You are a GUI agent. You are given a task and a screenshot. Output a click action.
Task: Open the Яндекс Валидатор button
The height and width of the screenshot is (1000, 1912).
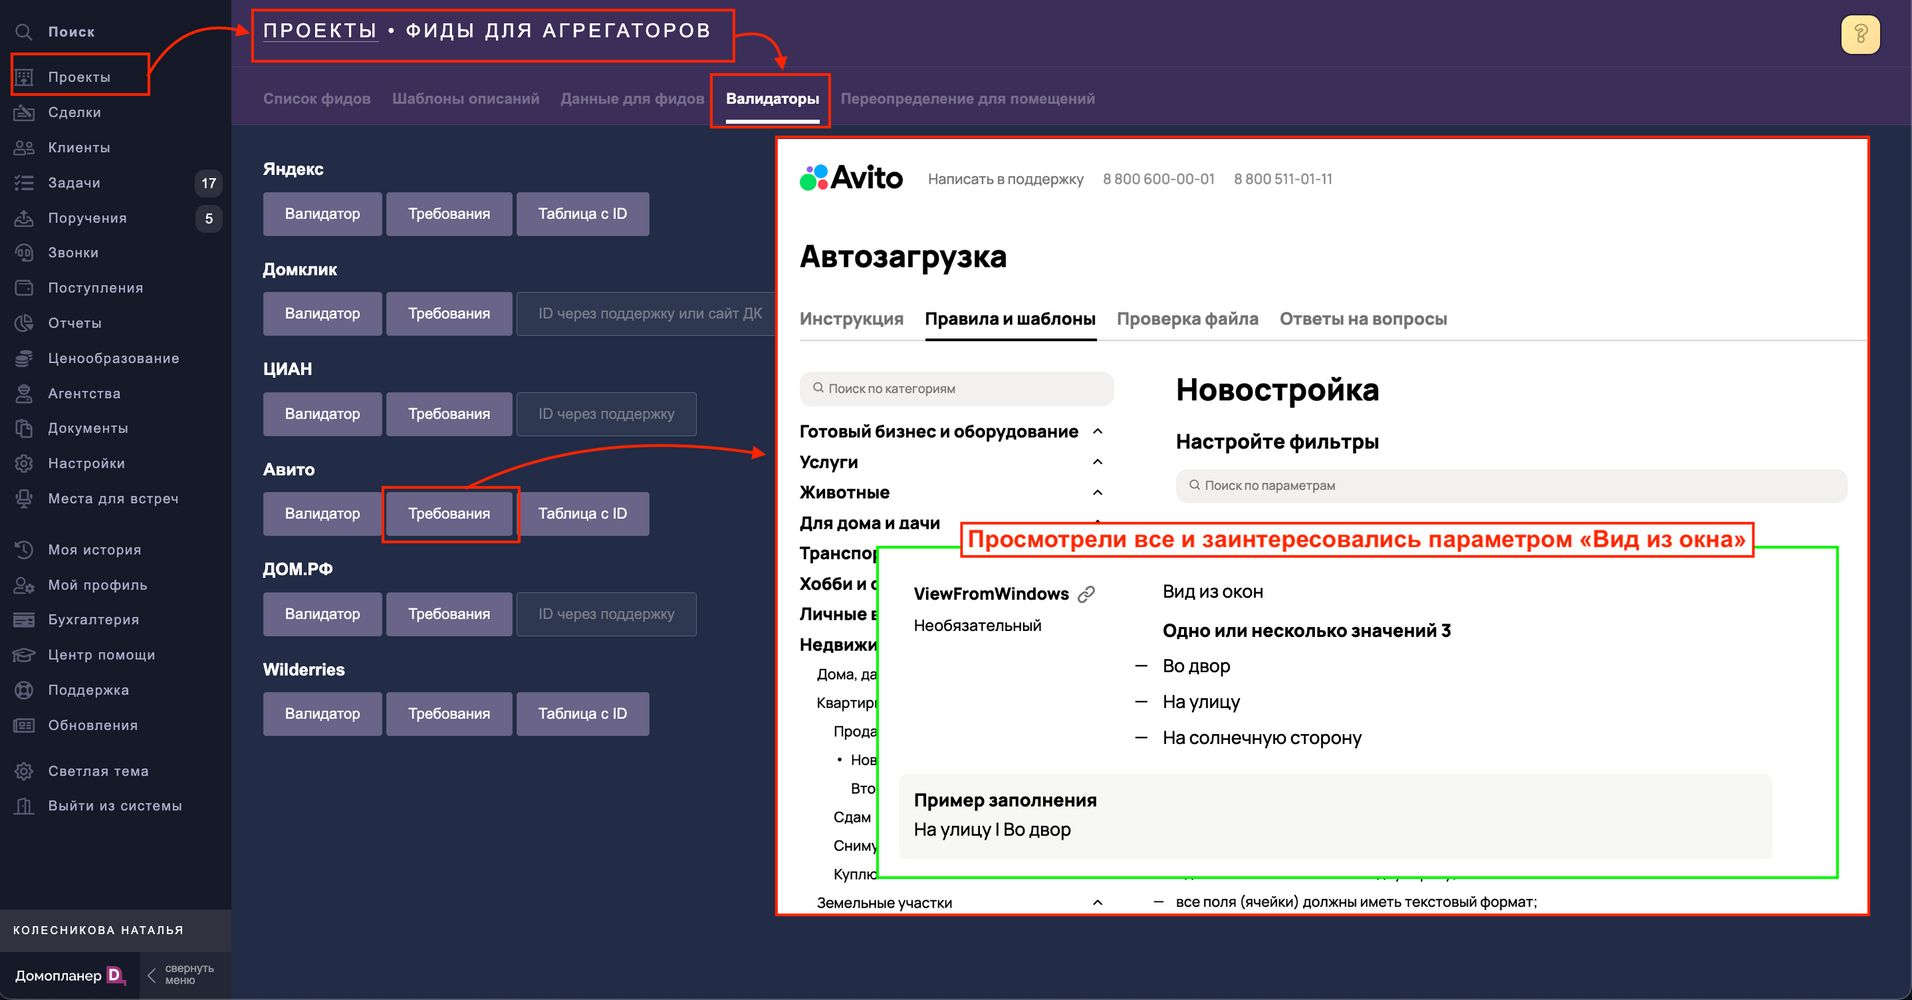pyautogui.click(x=322, y=214)
